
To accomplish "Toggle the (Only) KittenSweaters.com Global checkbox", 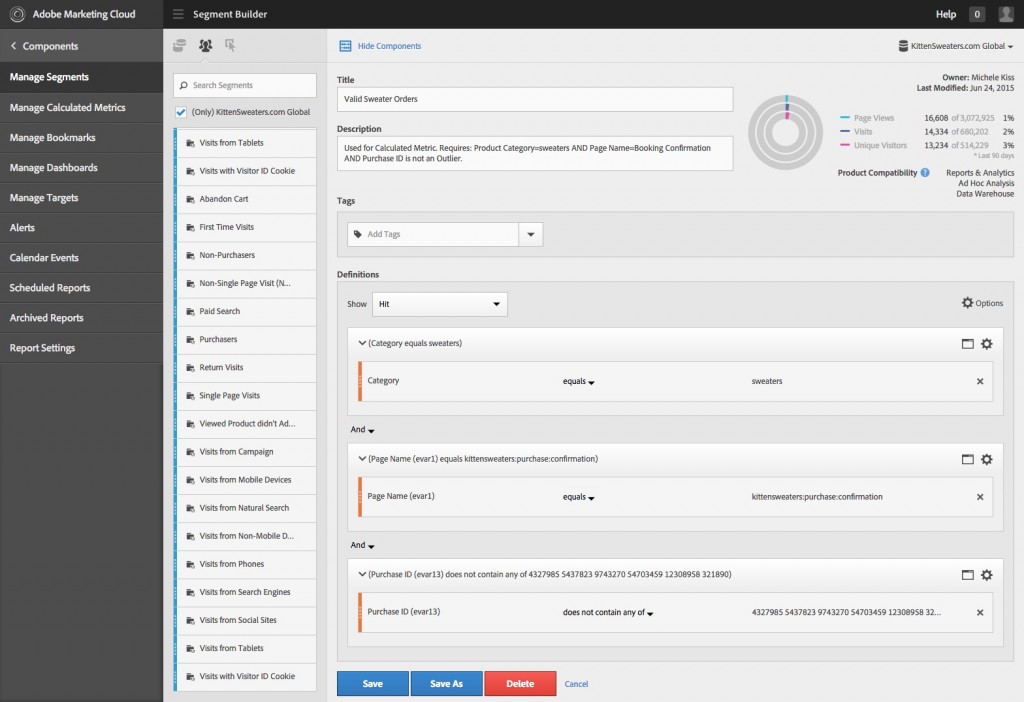I will (x=181, y=112).
